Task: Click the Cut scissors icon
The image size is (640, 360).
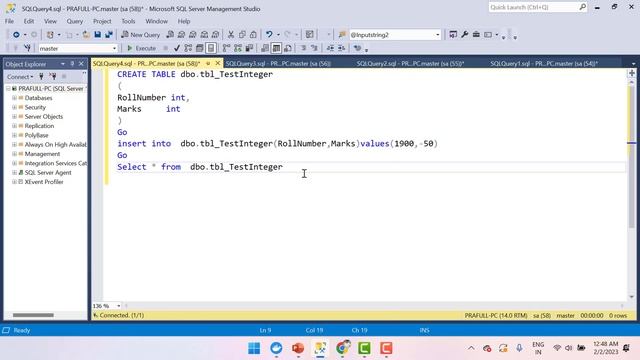Action: tap(231, 35)
